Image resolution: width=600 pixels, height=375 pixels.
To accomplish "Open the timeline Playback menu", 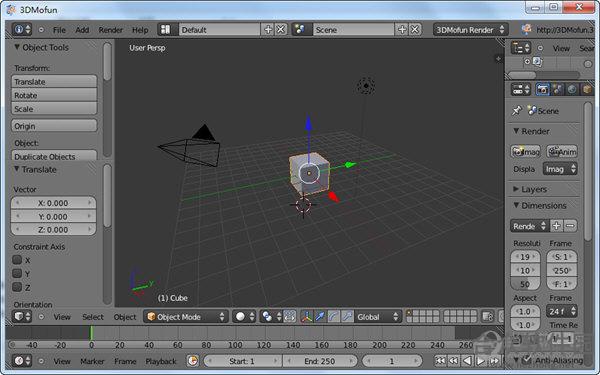I will tap(161, 361).
